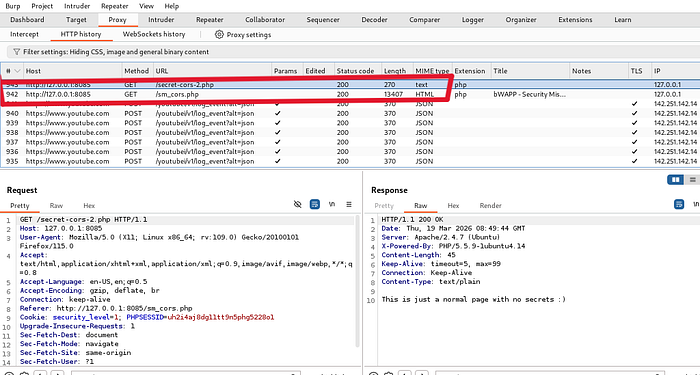700x375 pixels.
Task: Show non-printable characters in request
Action: (332, 204)
